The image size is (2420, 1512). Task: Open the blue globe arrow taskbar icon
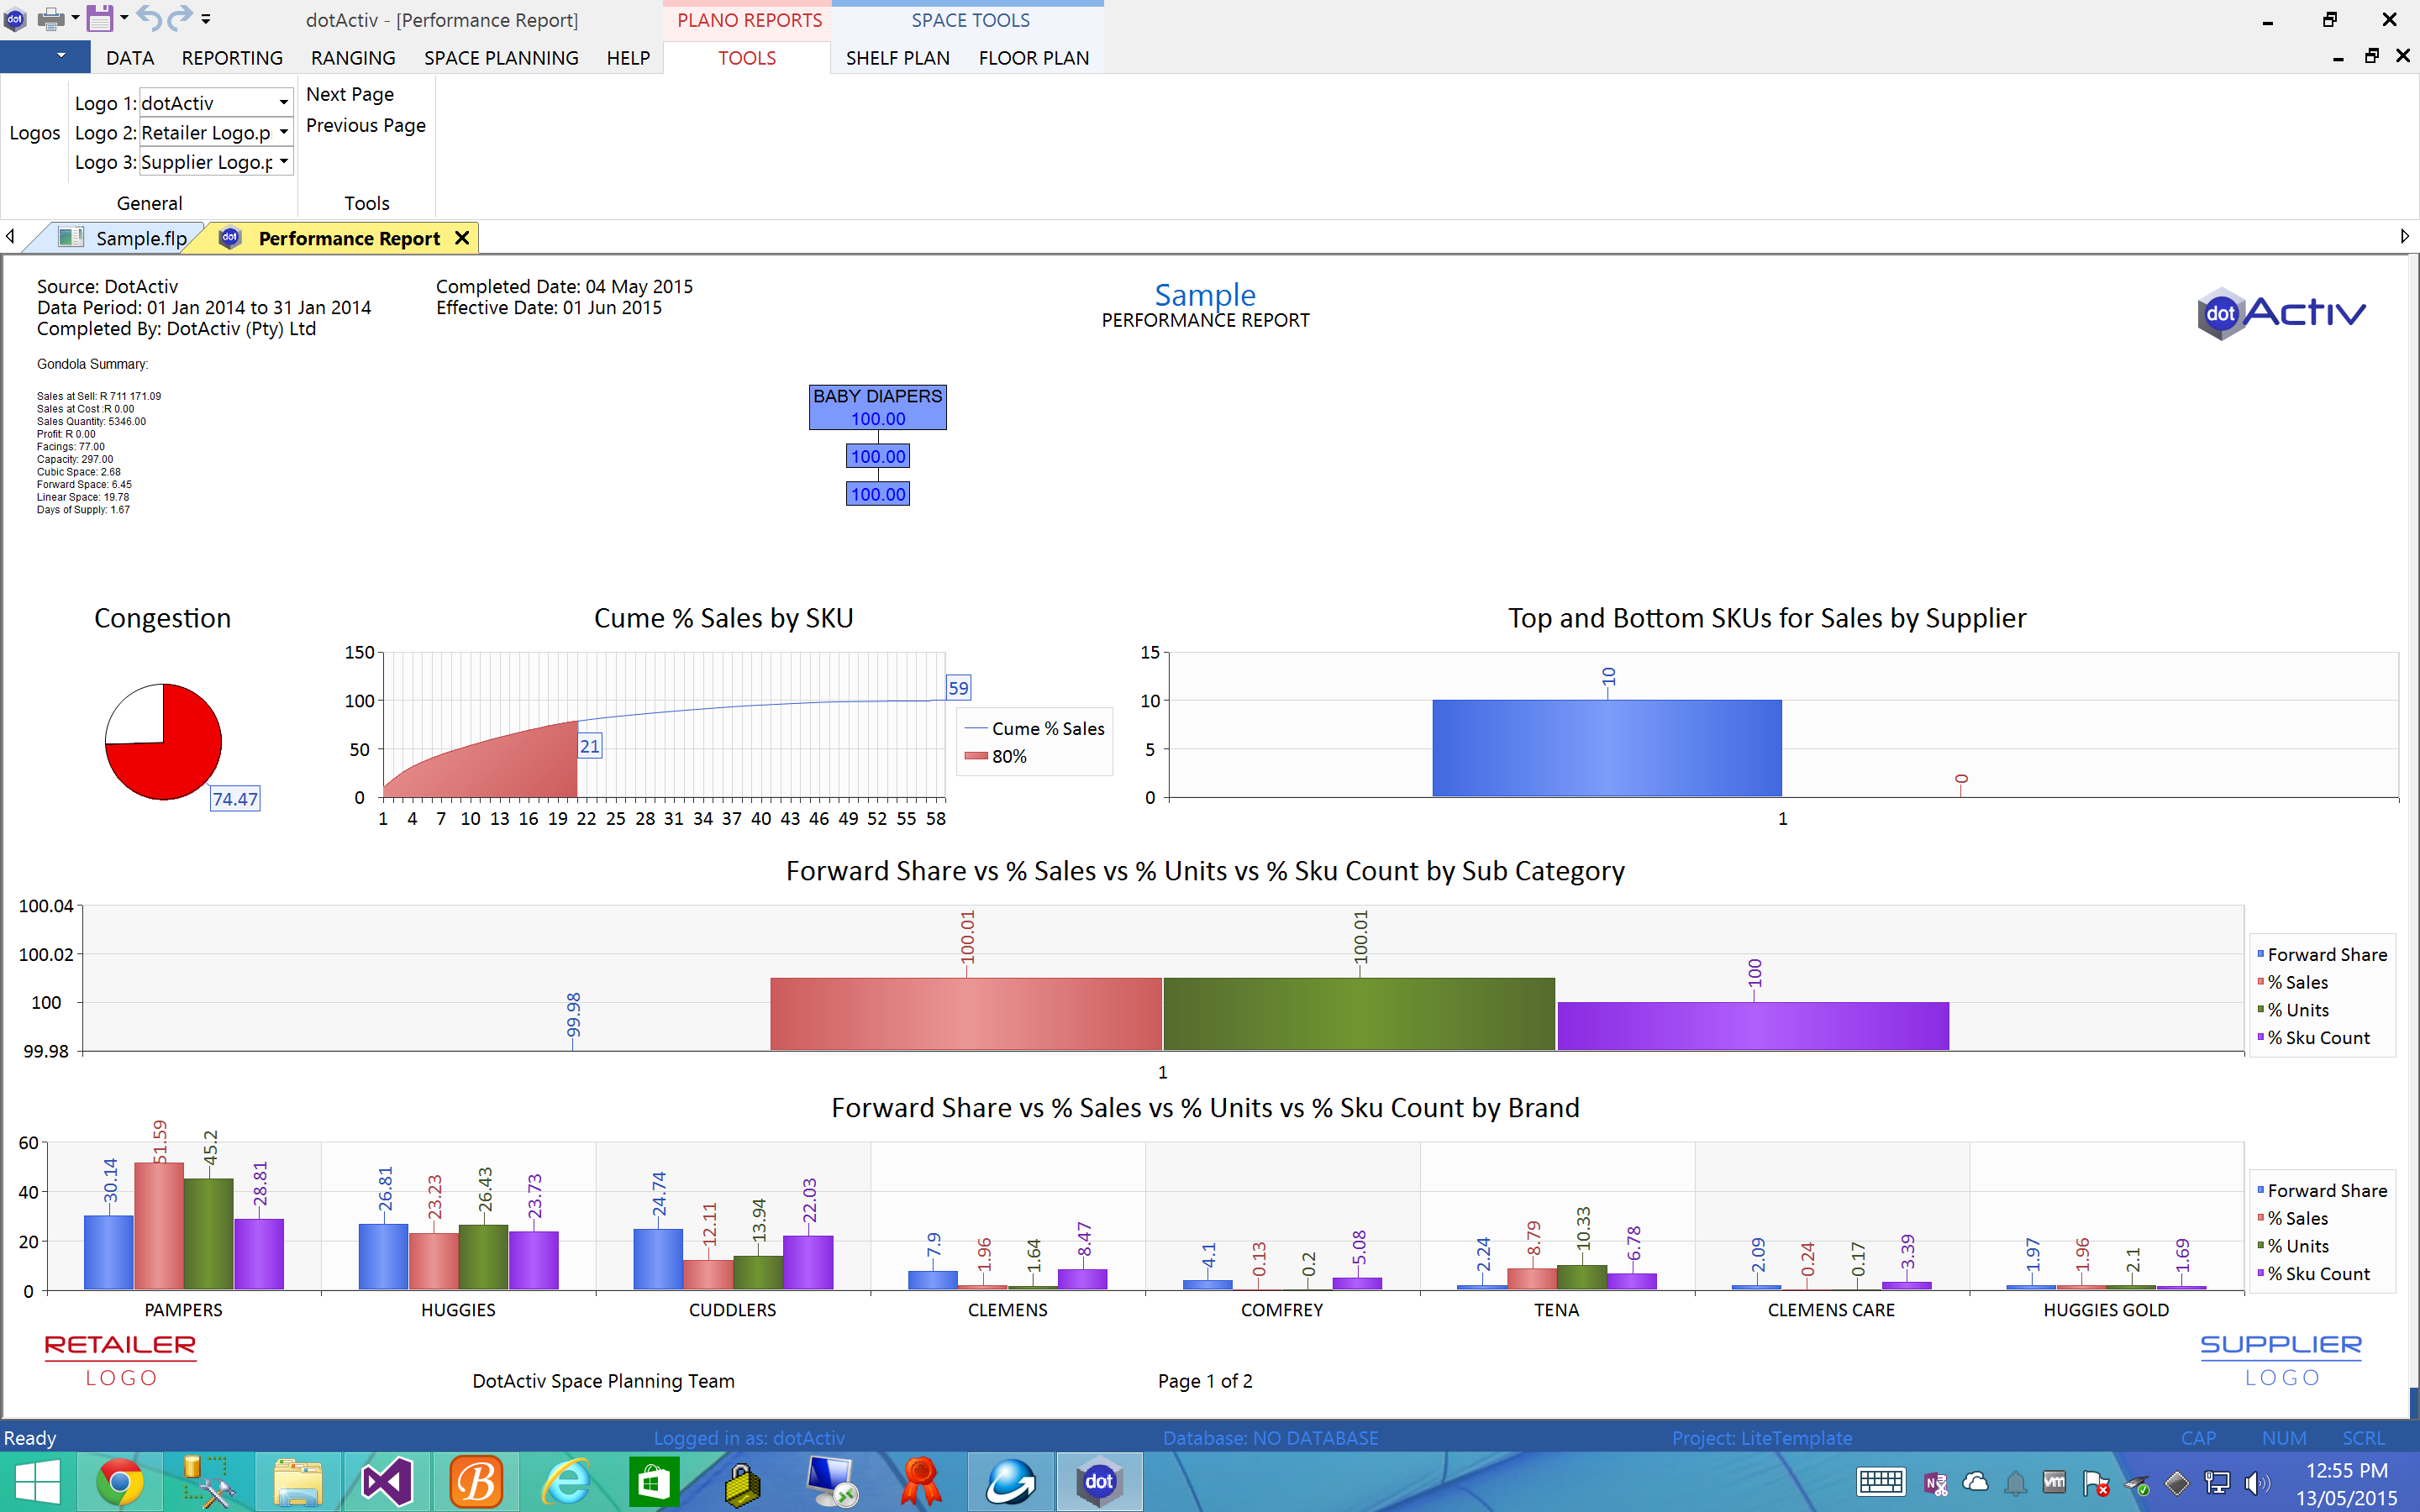click(x=1010, y=1482)
